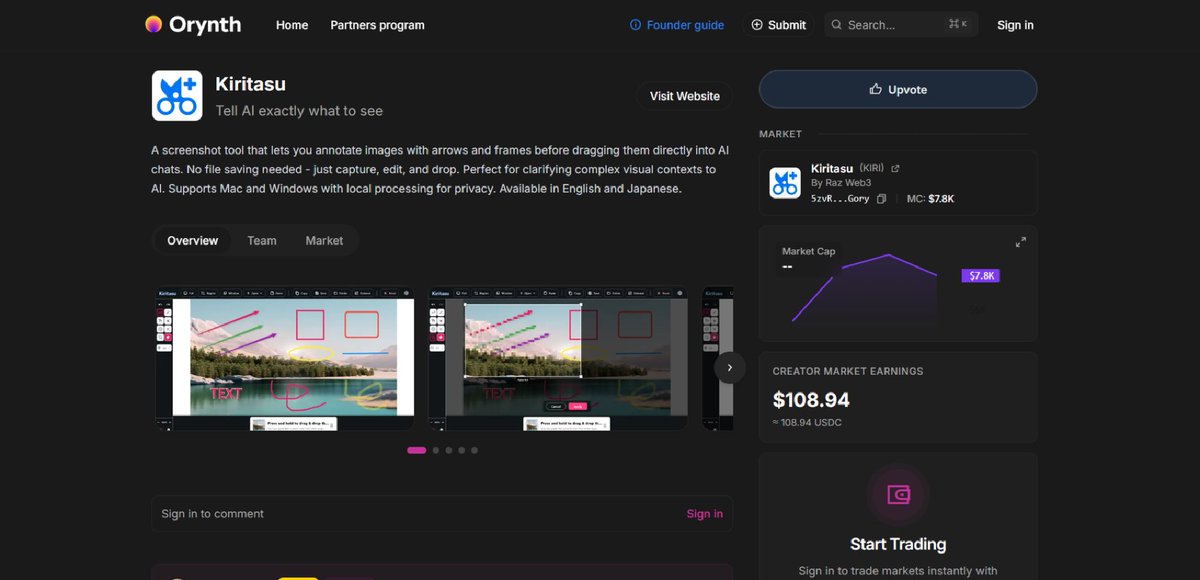Open the Partners program page
The height and width of the screenshot is (580, 1200).
click(x=377, y=25)
